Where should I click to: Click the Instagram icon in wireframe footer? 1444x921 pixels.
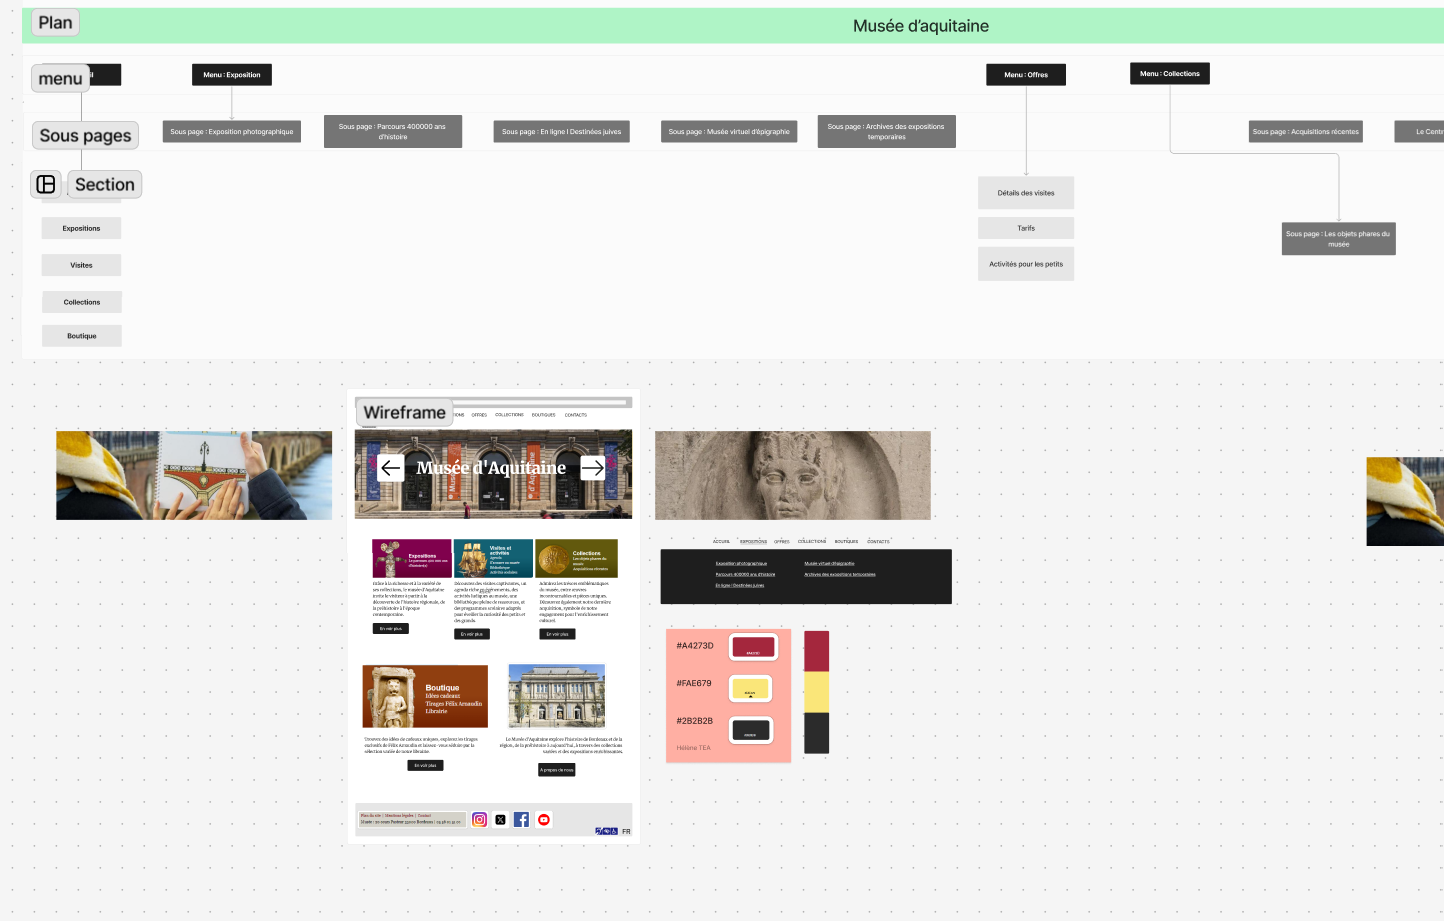click(479, 820)
